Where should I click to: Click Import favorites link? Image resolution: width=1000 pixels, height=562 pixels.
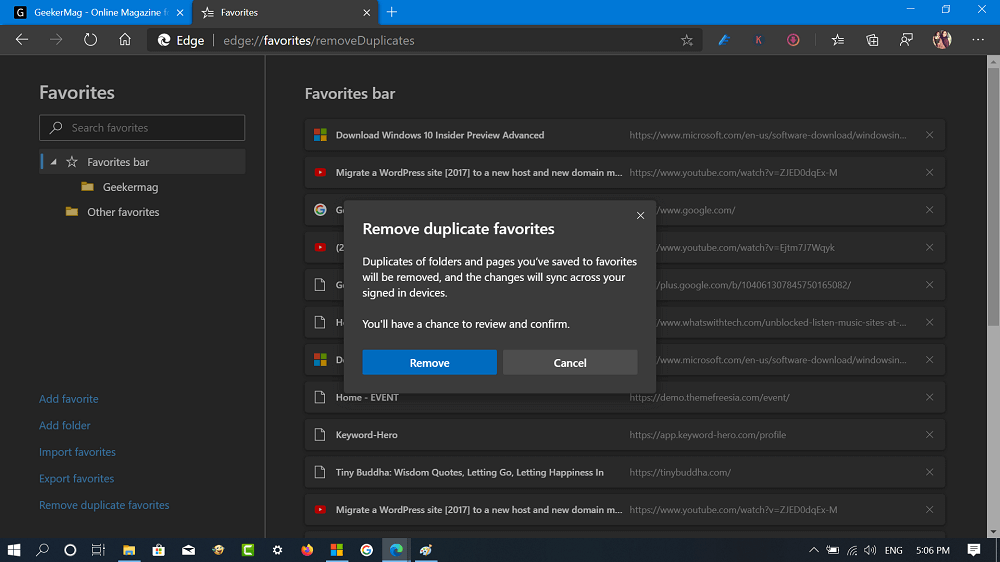click(x=77, y=452)
